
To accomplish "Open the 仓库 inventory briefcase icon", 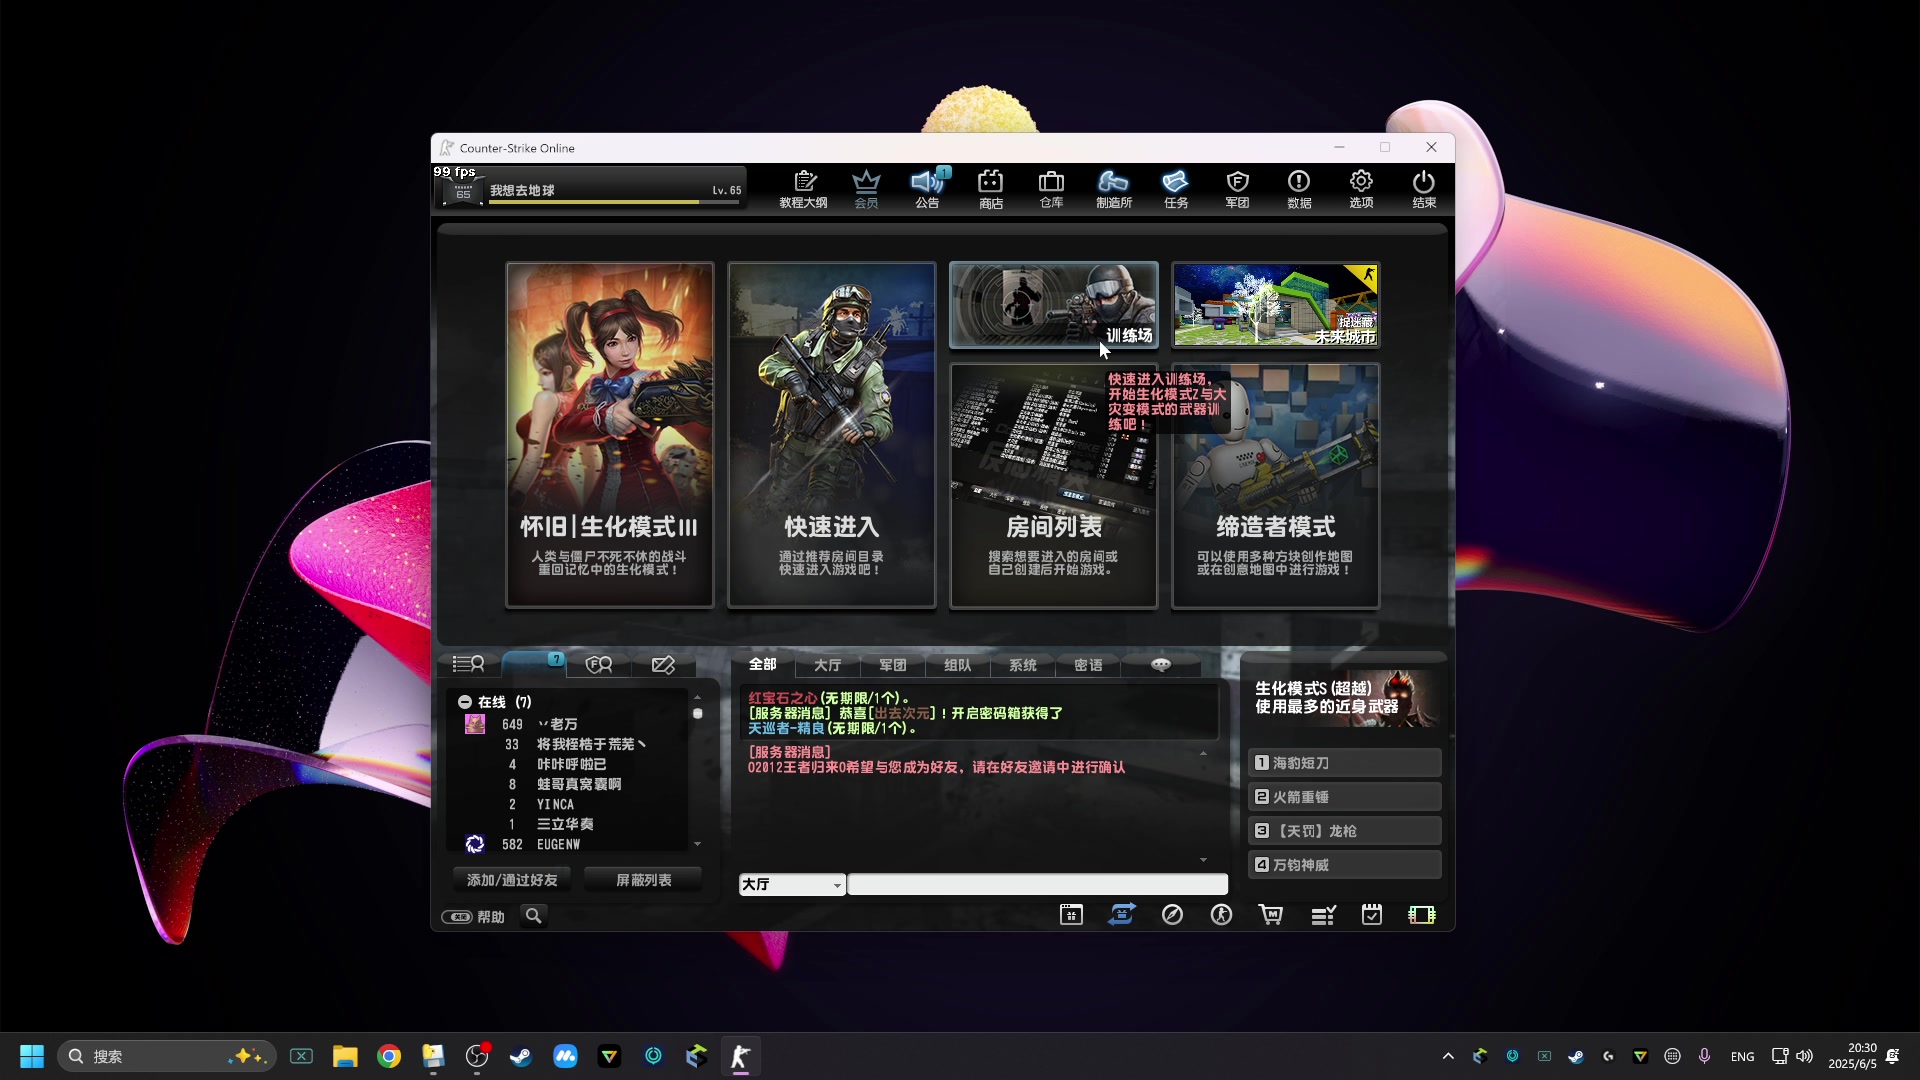I will click(1051, 188).
